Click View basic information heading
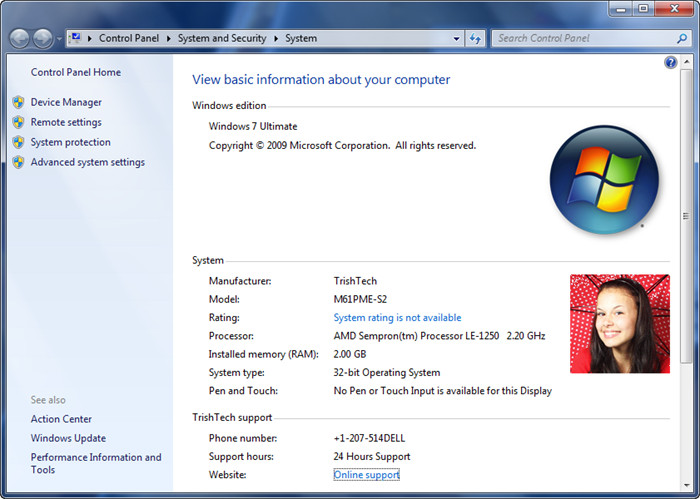This screenshot has width=700, height=499. click(x=321, y=80)
